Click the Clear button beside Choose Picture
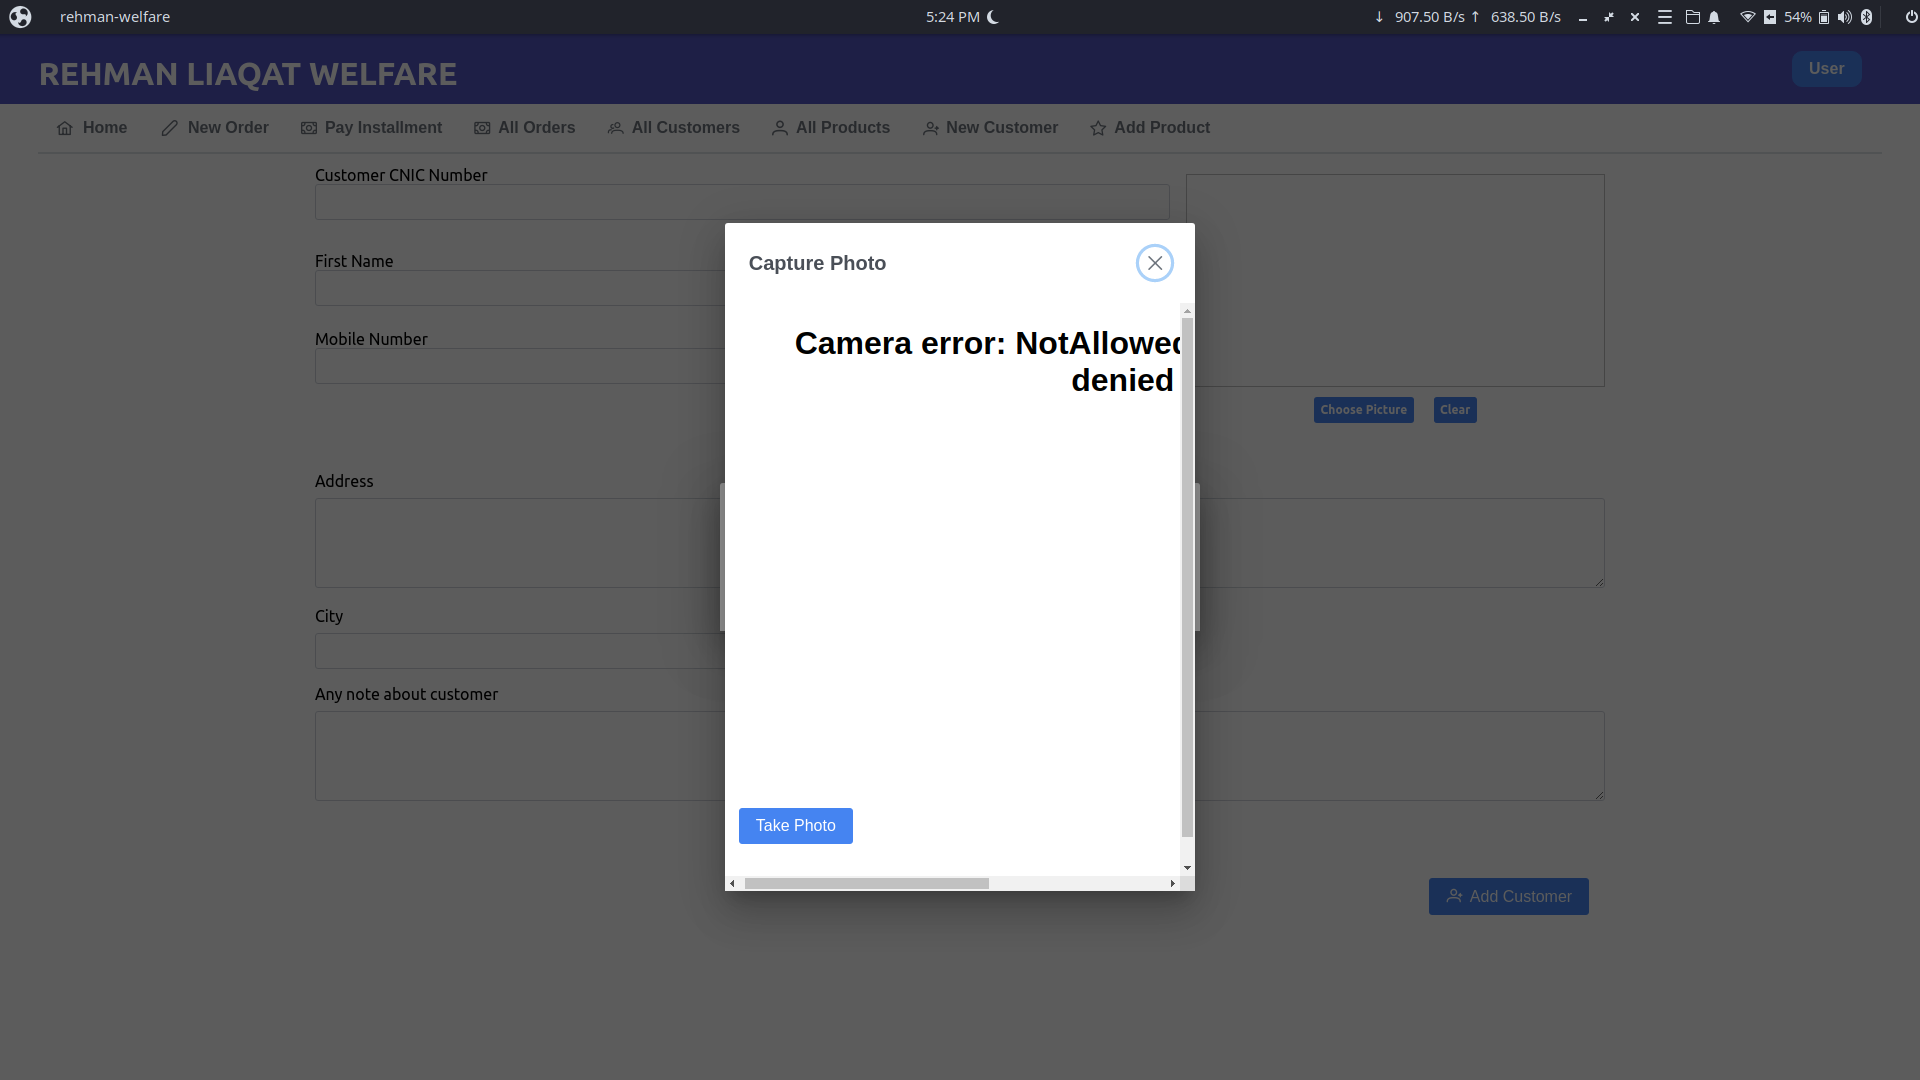This screenshot has height=1080, width=1920. 1454,410
